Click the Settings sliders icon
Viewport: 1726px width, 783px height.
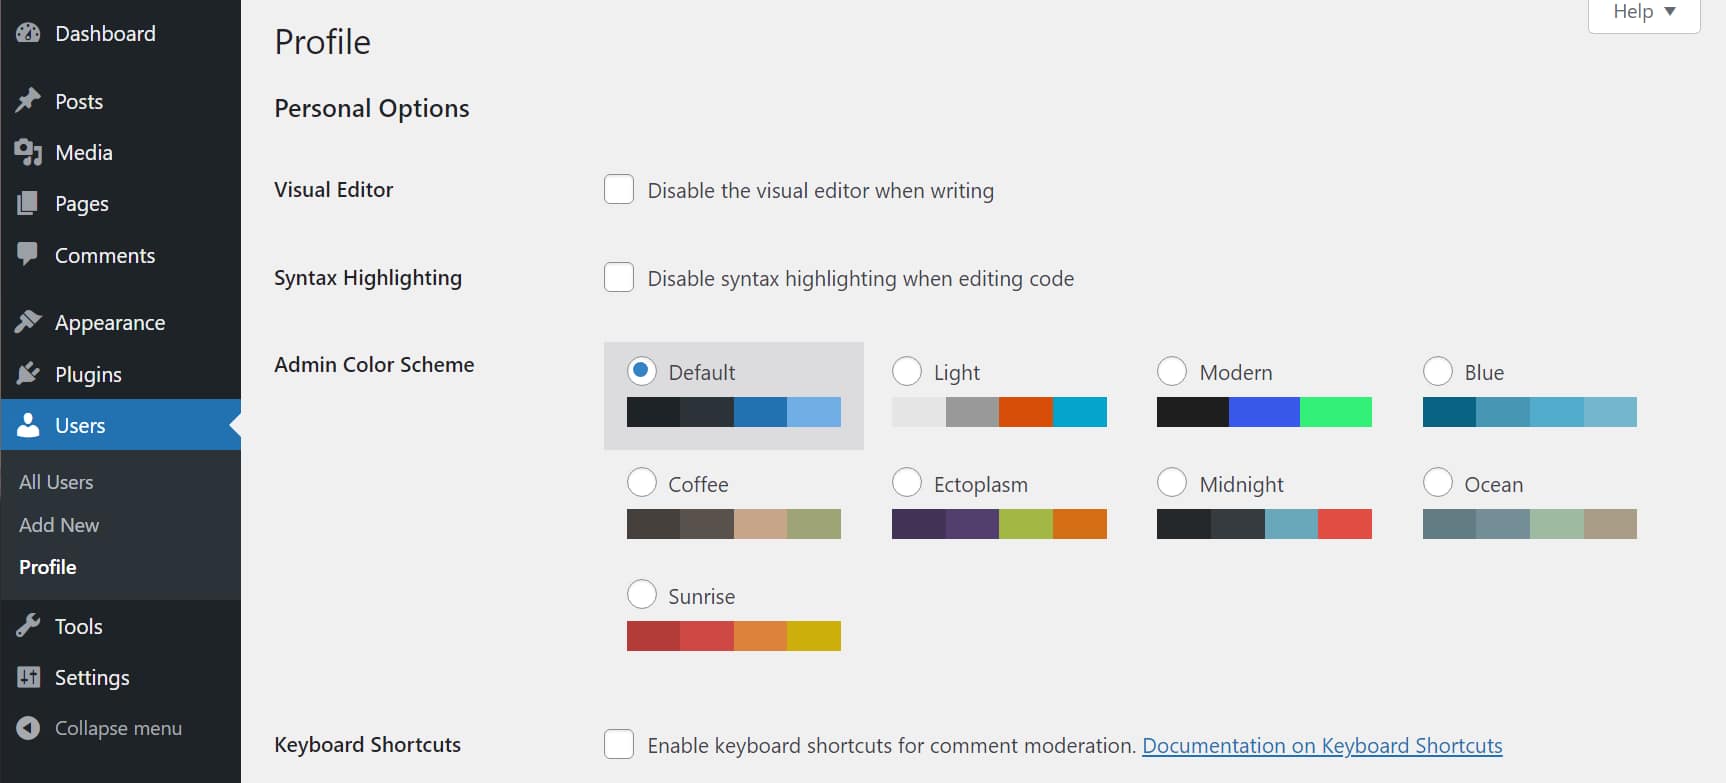coord(28,677)
